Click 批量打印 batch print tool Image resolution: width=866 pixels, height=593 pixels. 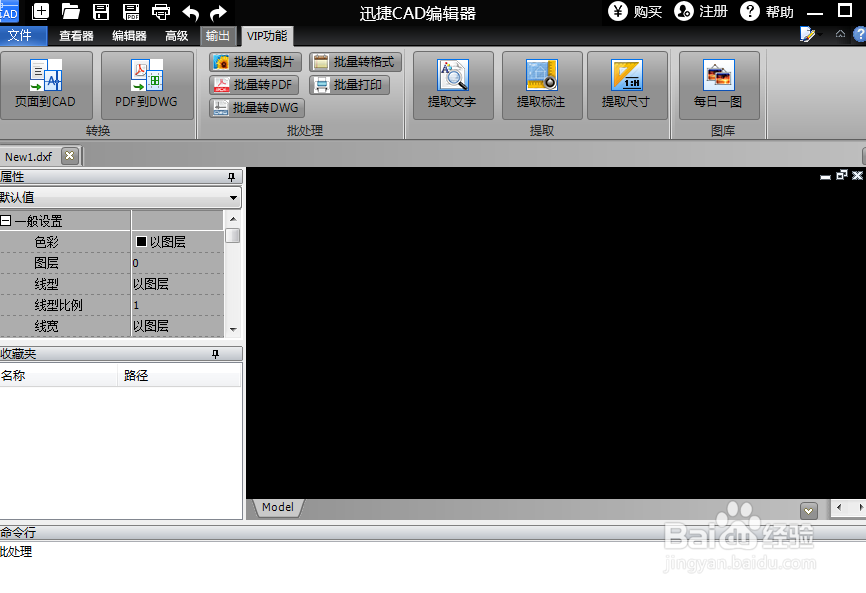350,85
